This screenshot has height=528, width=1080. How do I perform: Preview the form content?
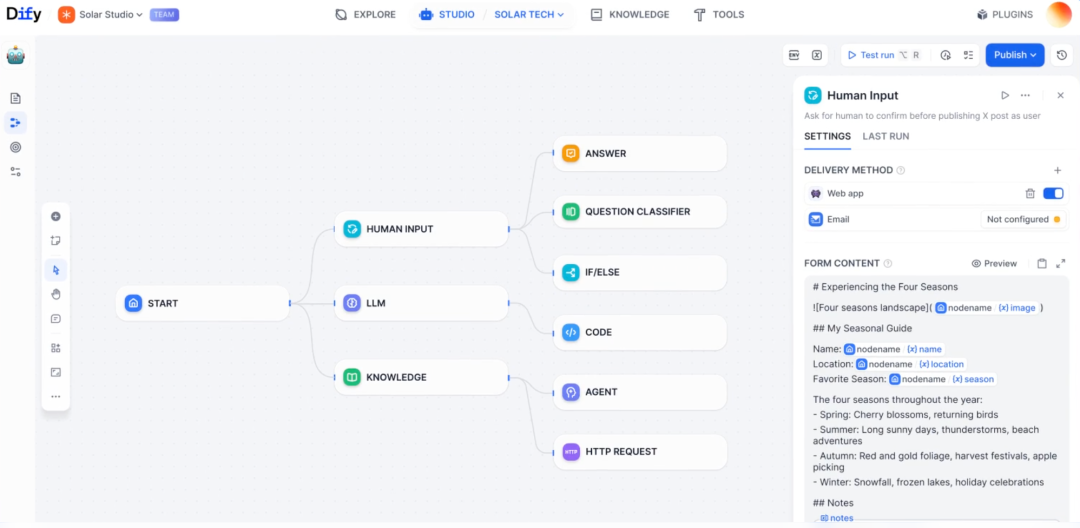tap(994, 263)
